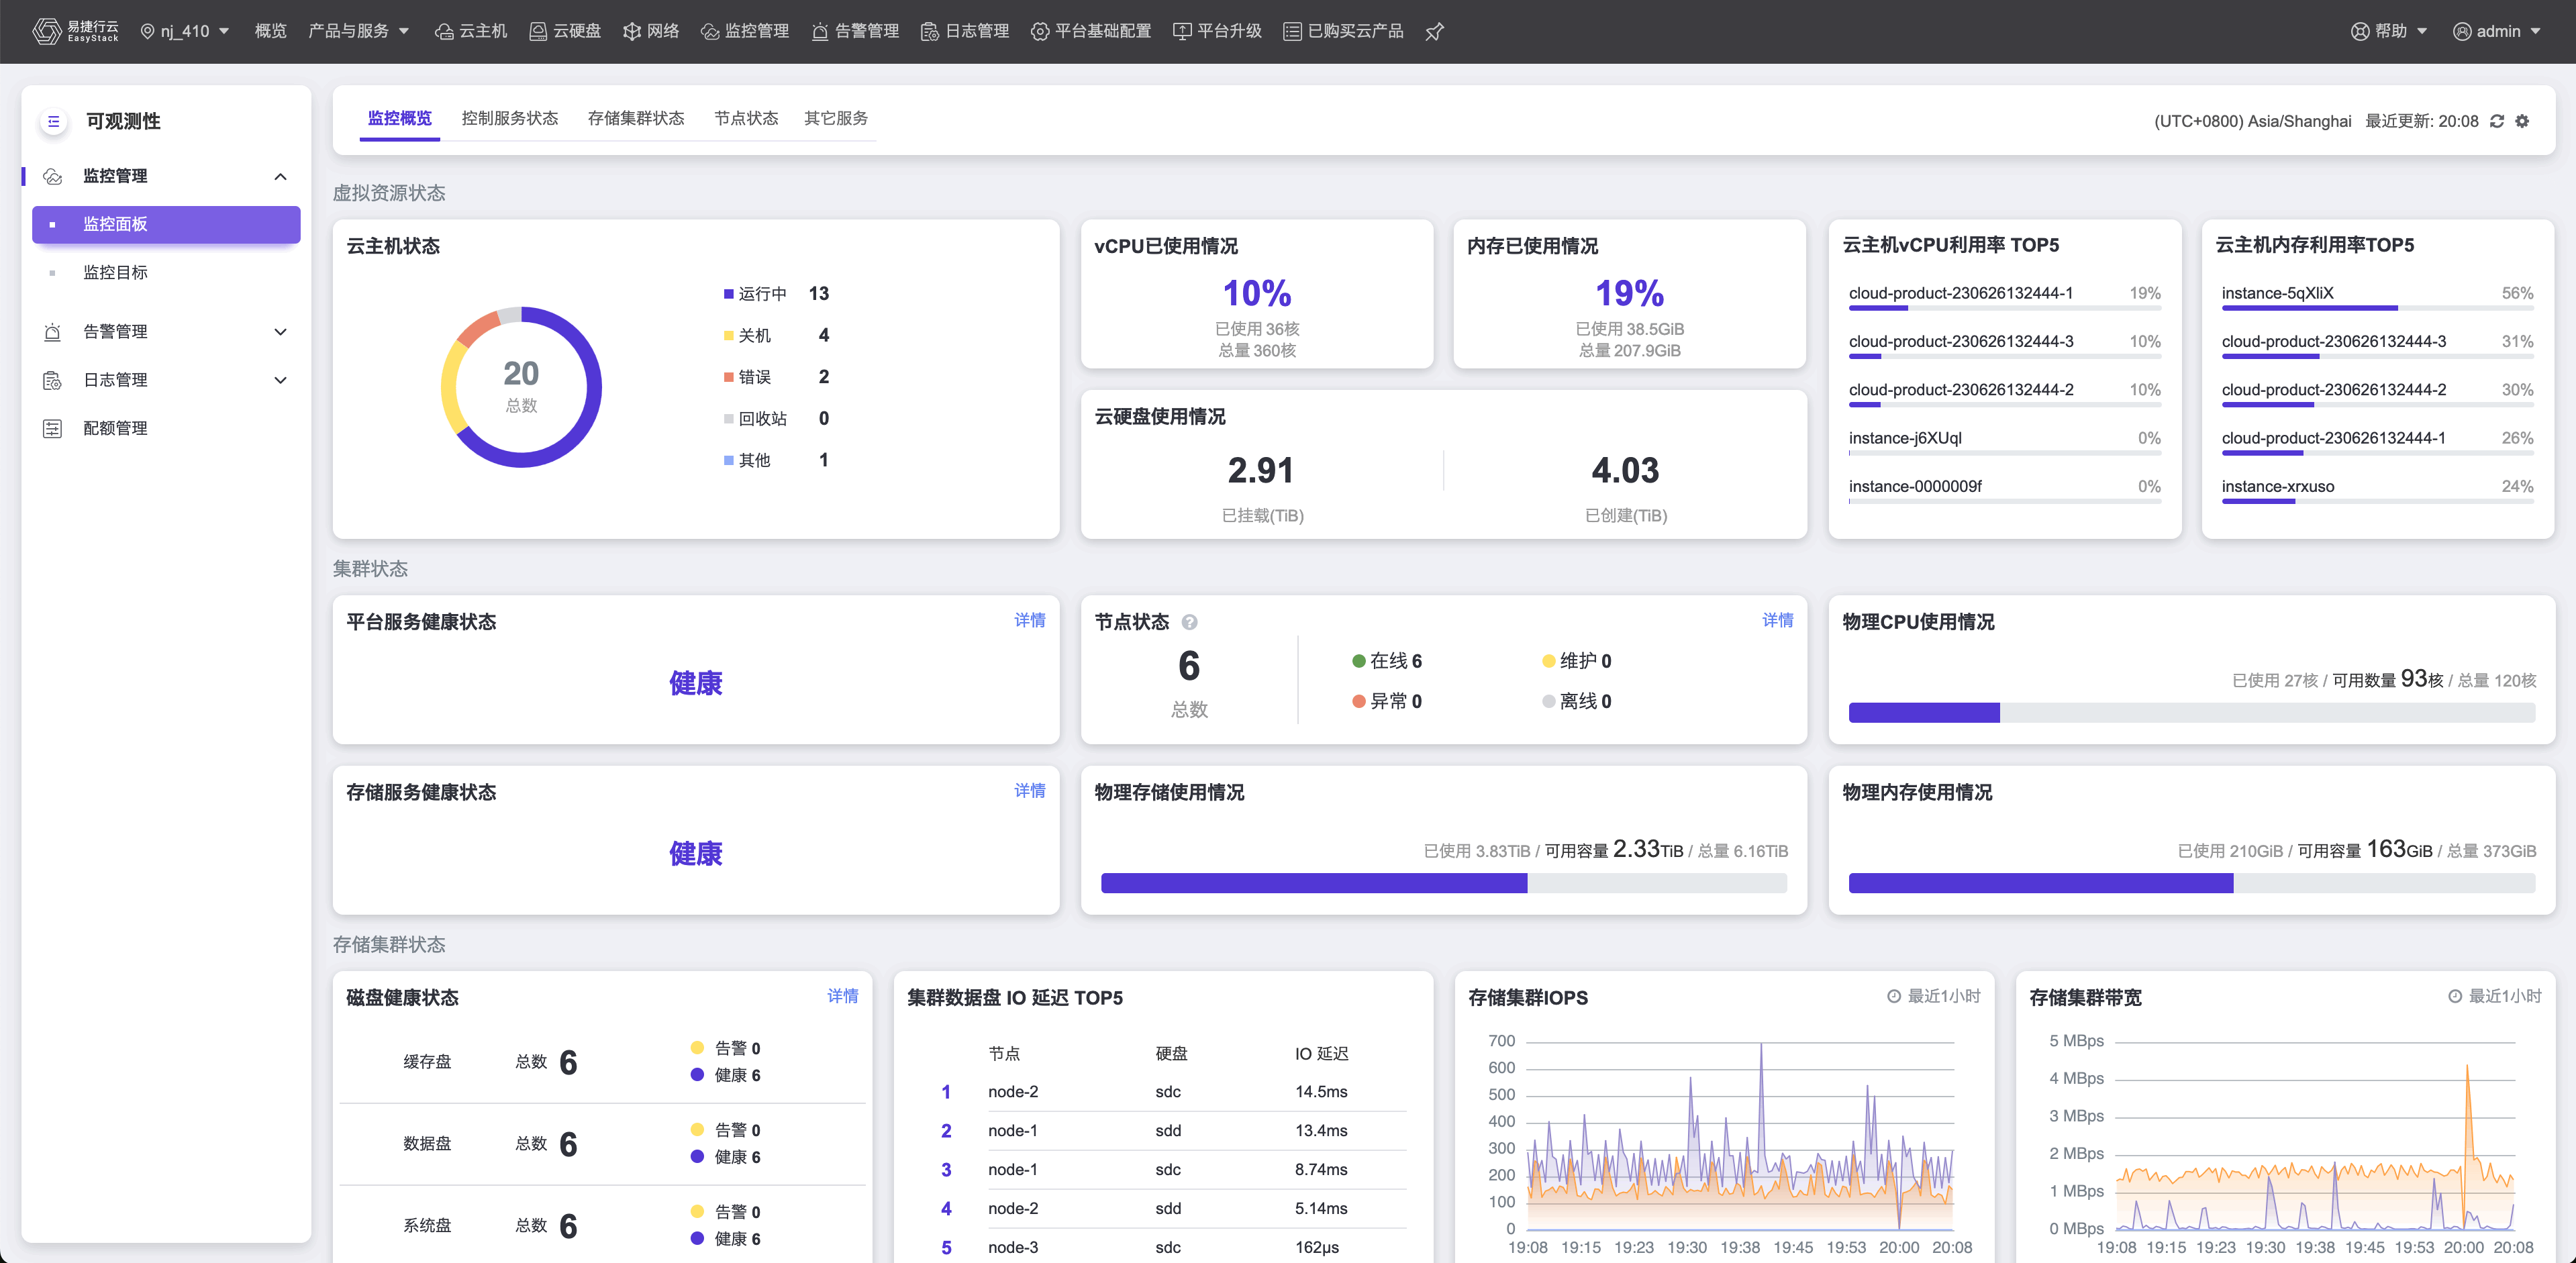
Task: Open 详情 link for 平台服务健康状态
Action: click(1029, 621)
